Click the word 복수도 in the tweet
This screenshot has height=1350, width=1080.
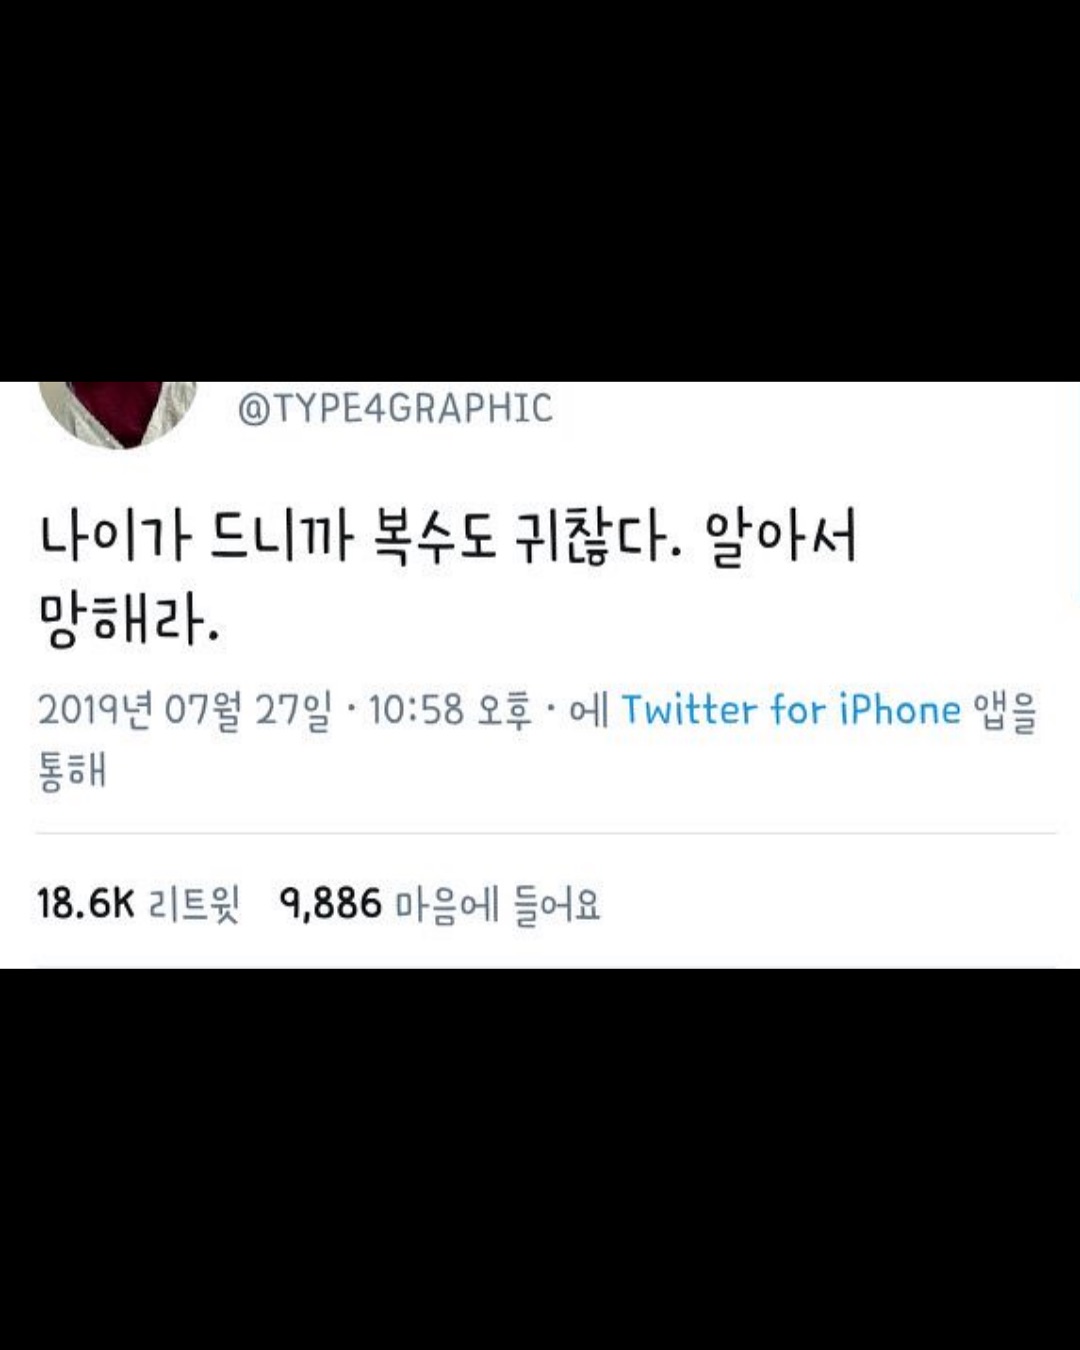coord(433,539)
